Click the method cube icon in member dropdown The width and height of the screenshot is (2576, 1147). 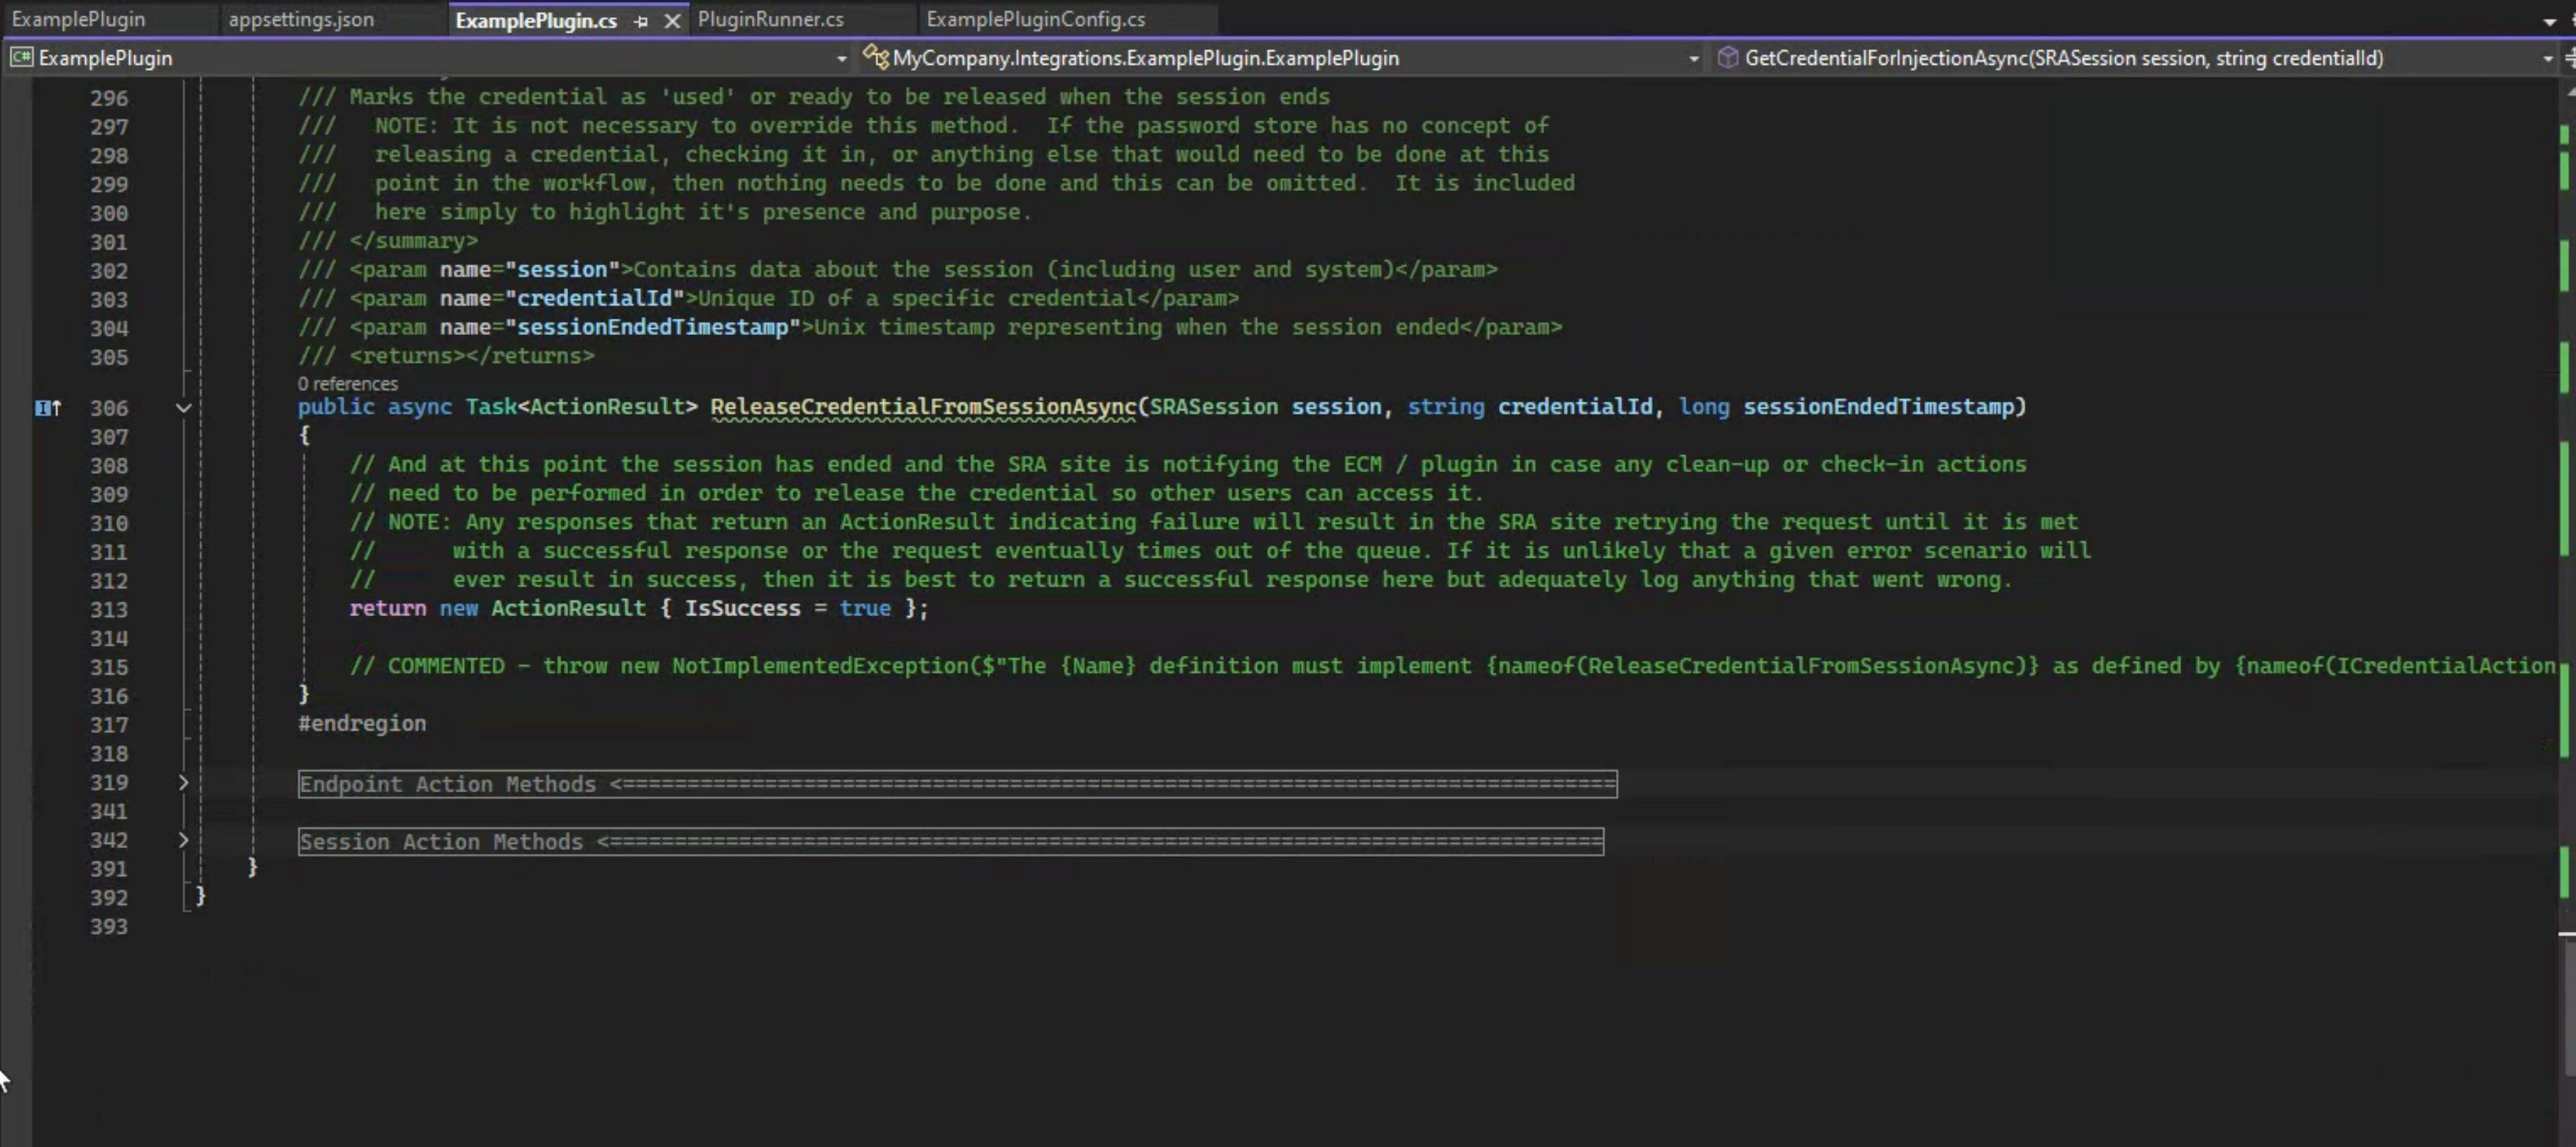coord(1727,58)
